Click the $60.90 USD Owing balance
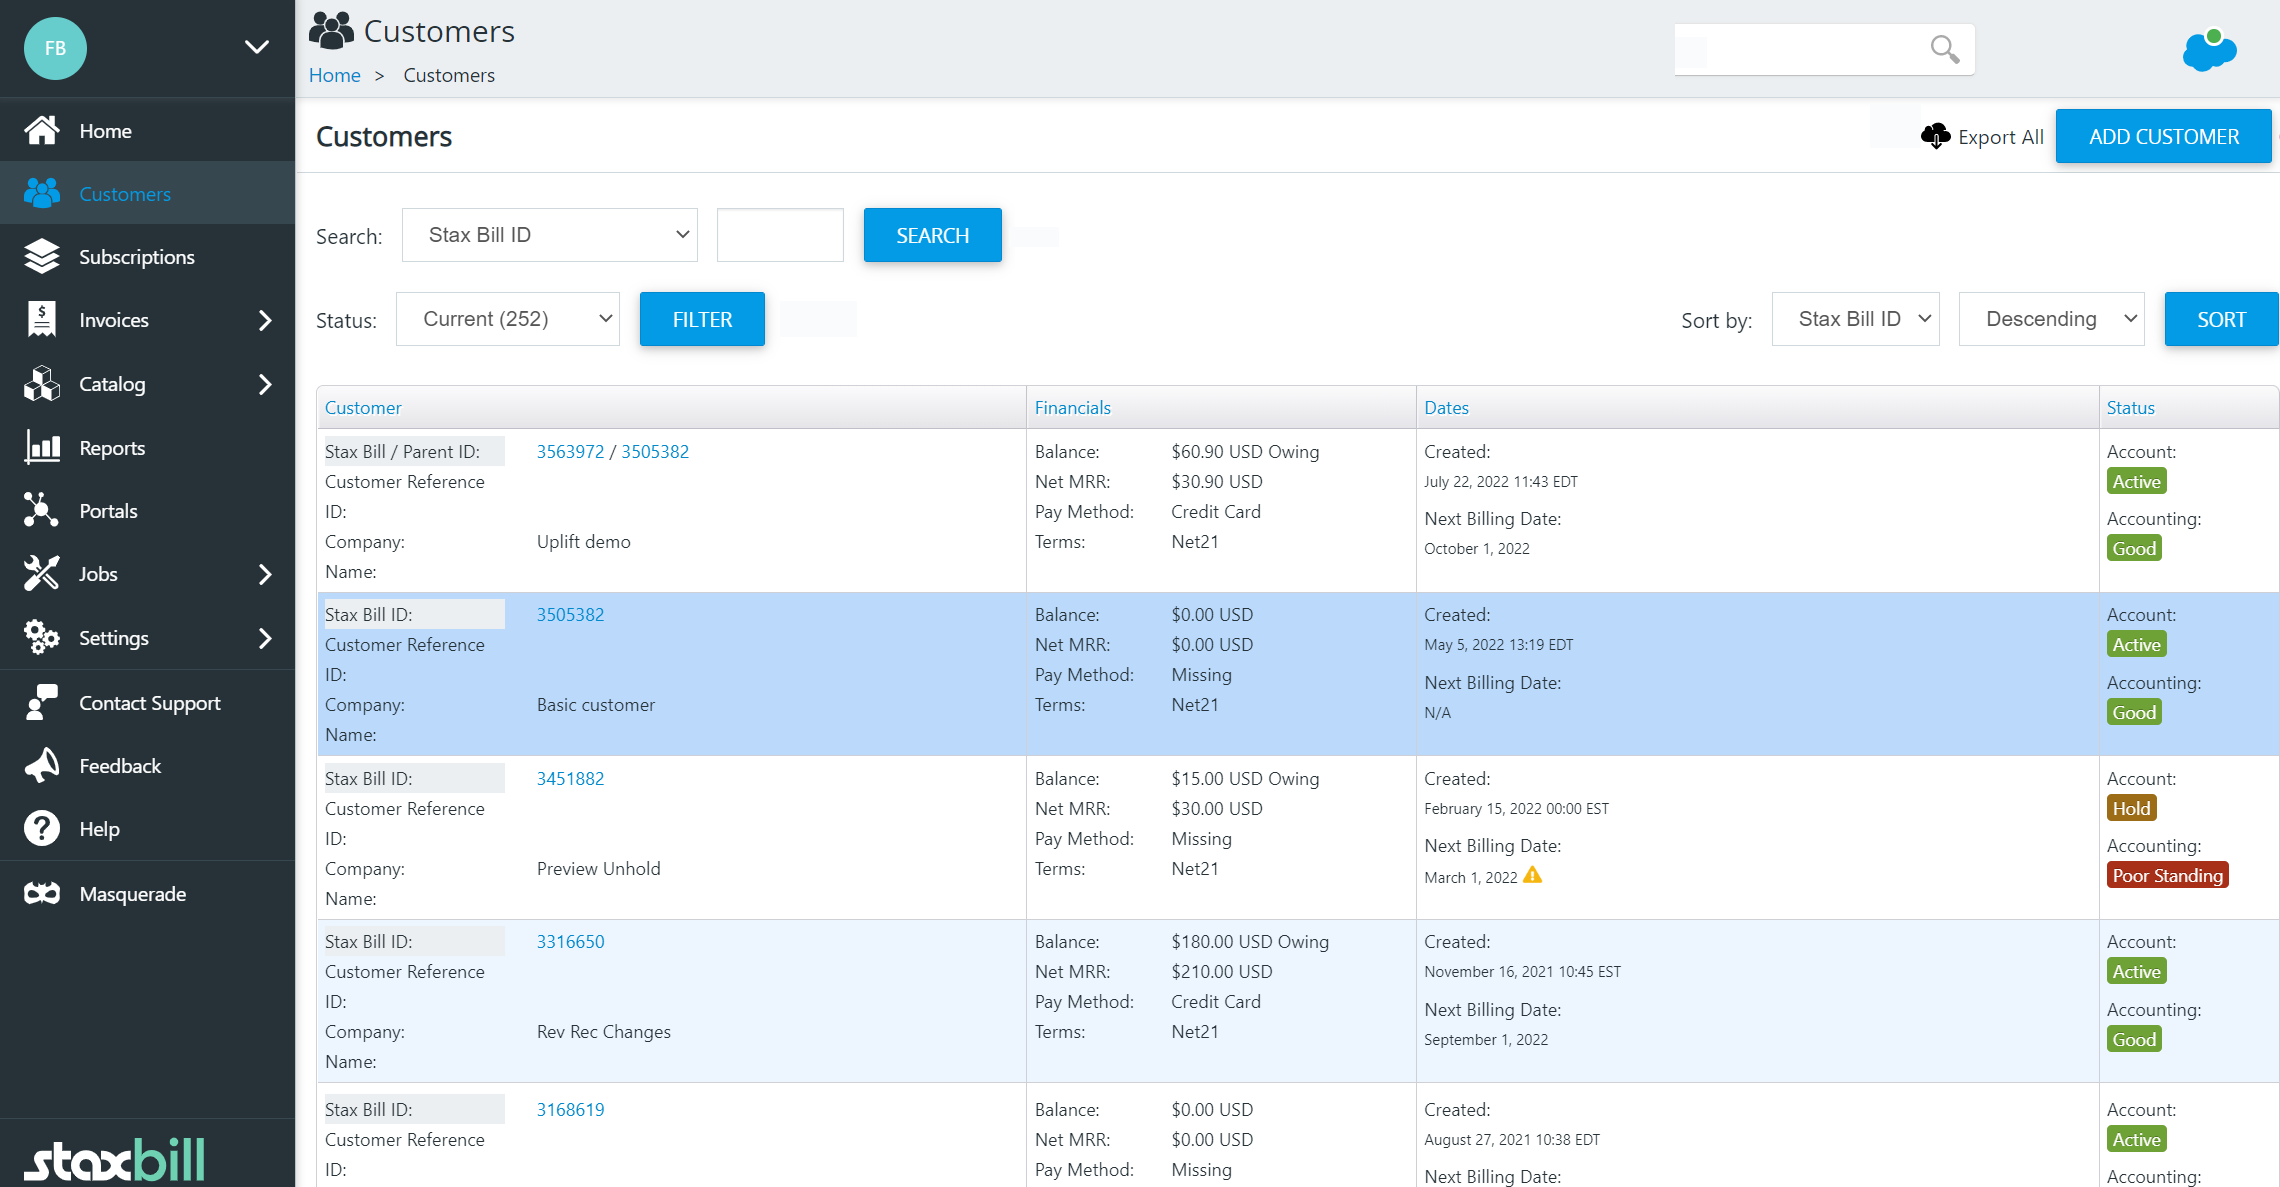Screen dimensions: 2280x1187 coord(1246,451)
